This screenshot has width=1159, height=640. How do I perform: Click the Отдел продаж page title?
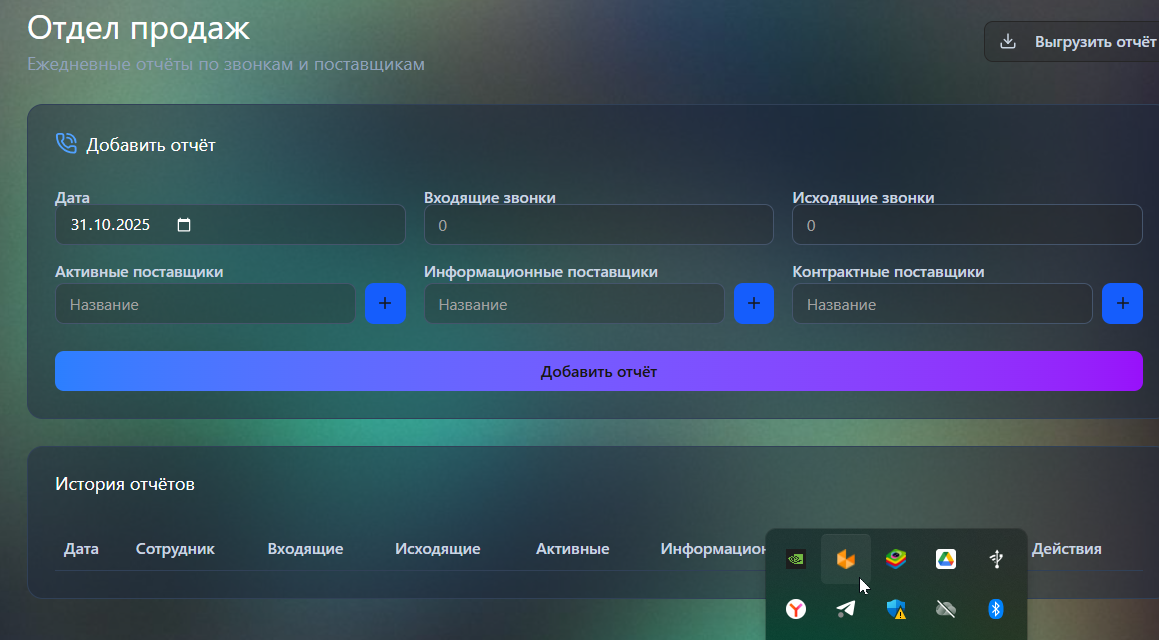point(138,28)
